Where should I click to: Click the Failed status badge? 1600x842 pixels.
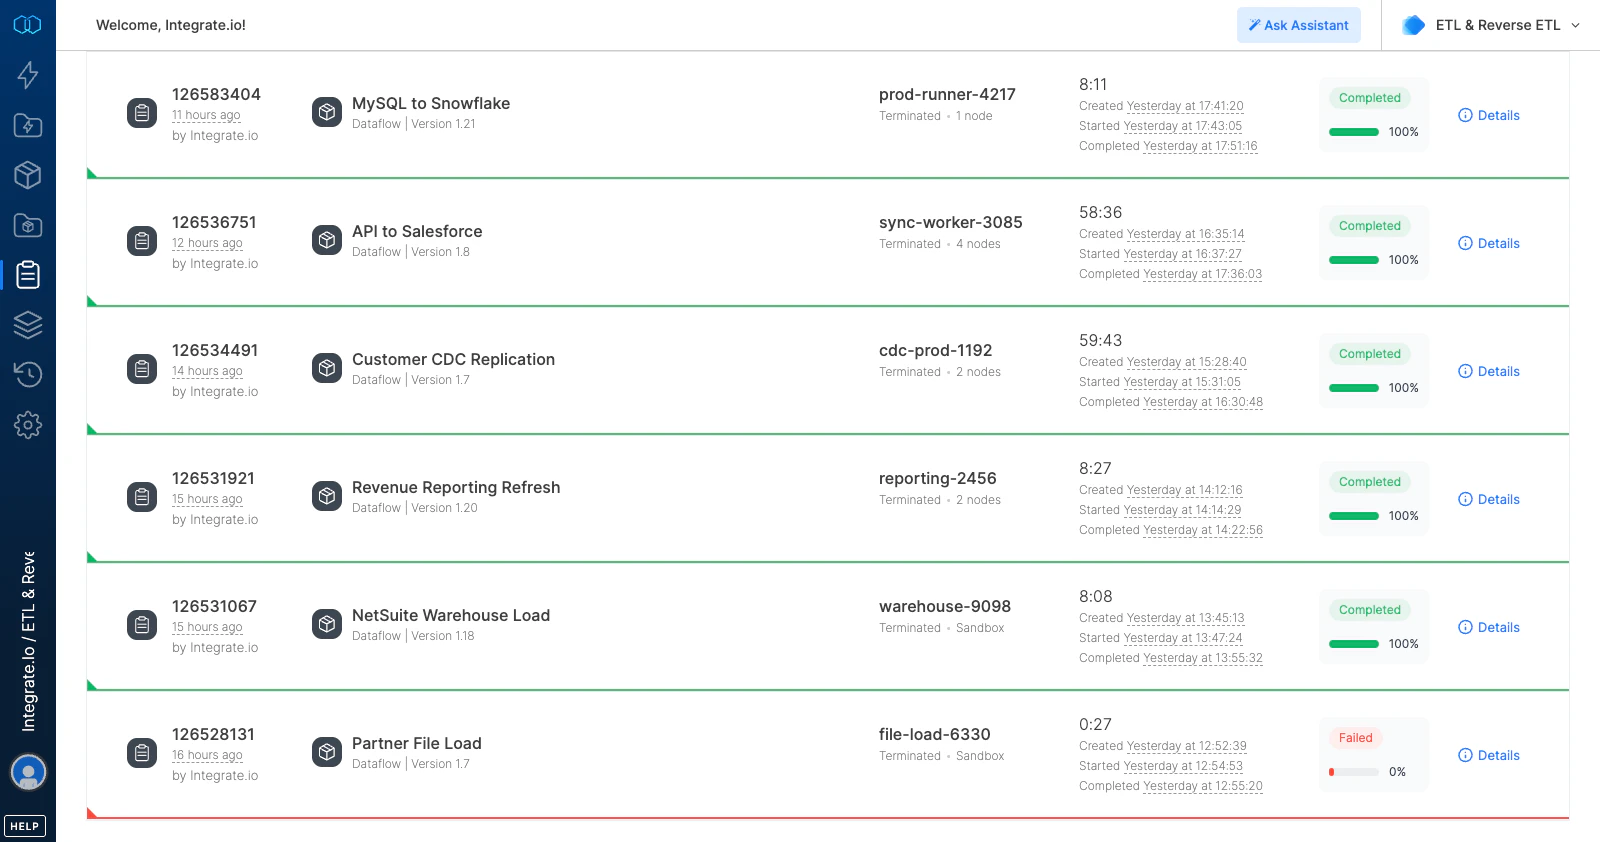coord(1355,738)
